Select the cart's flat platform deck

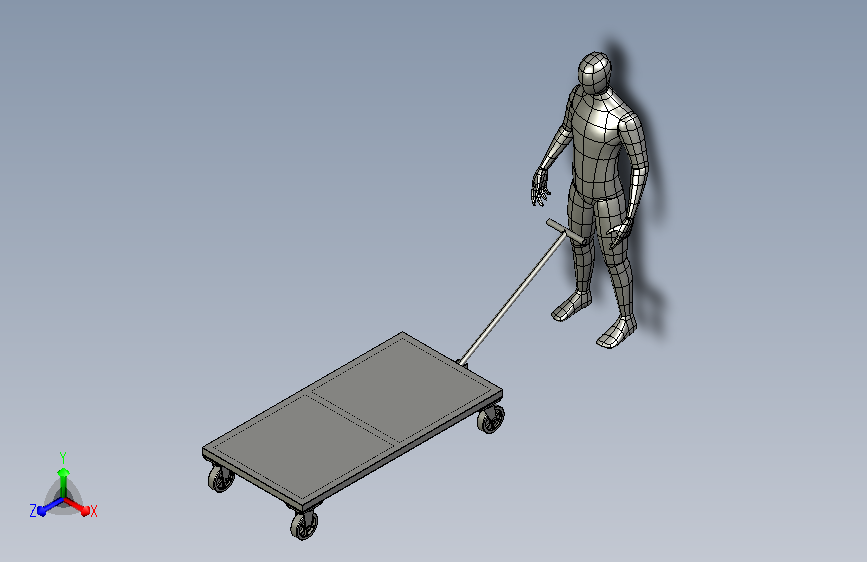tap(352, 419)
